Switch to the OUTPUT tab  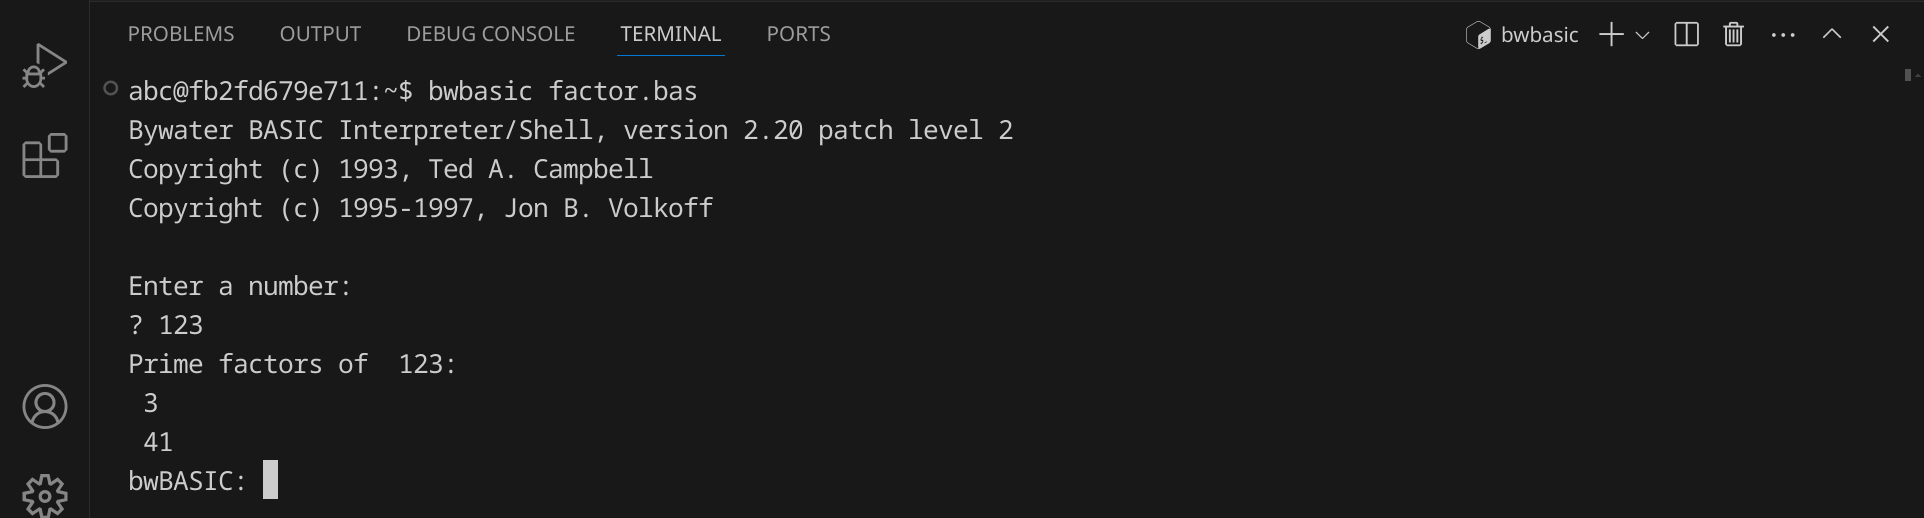pos(320,34)
